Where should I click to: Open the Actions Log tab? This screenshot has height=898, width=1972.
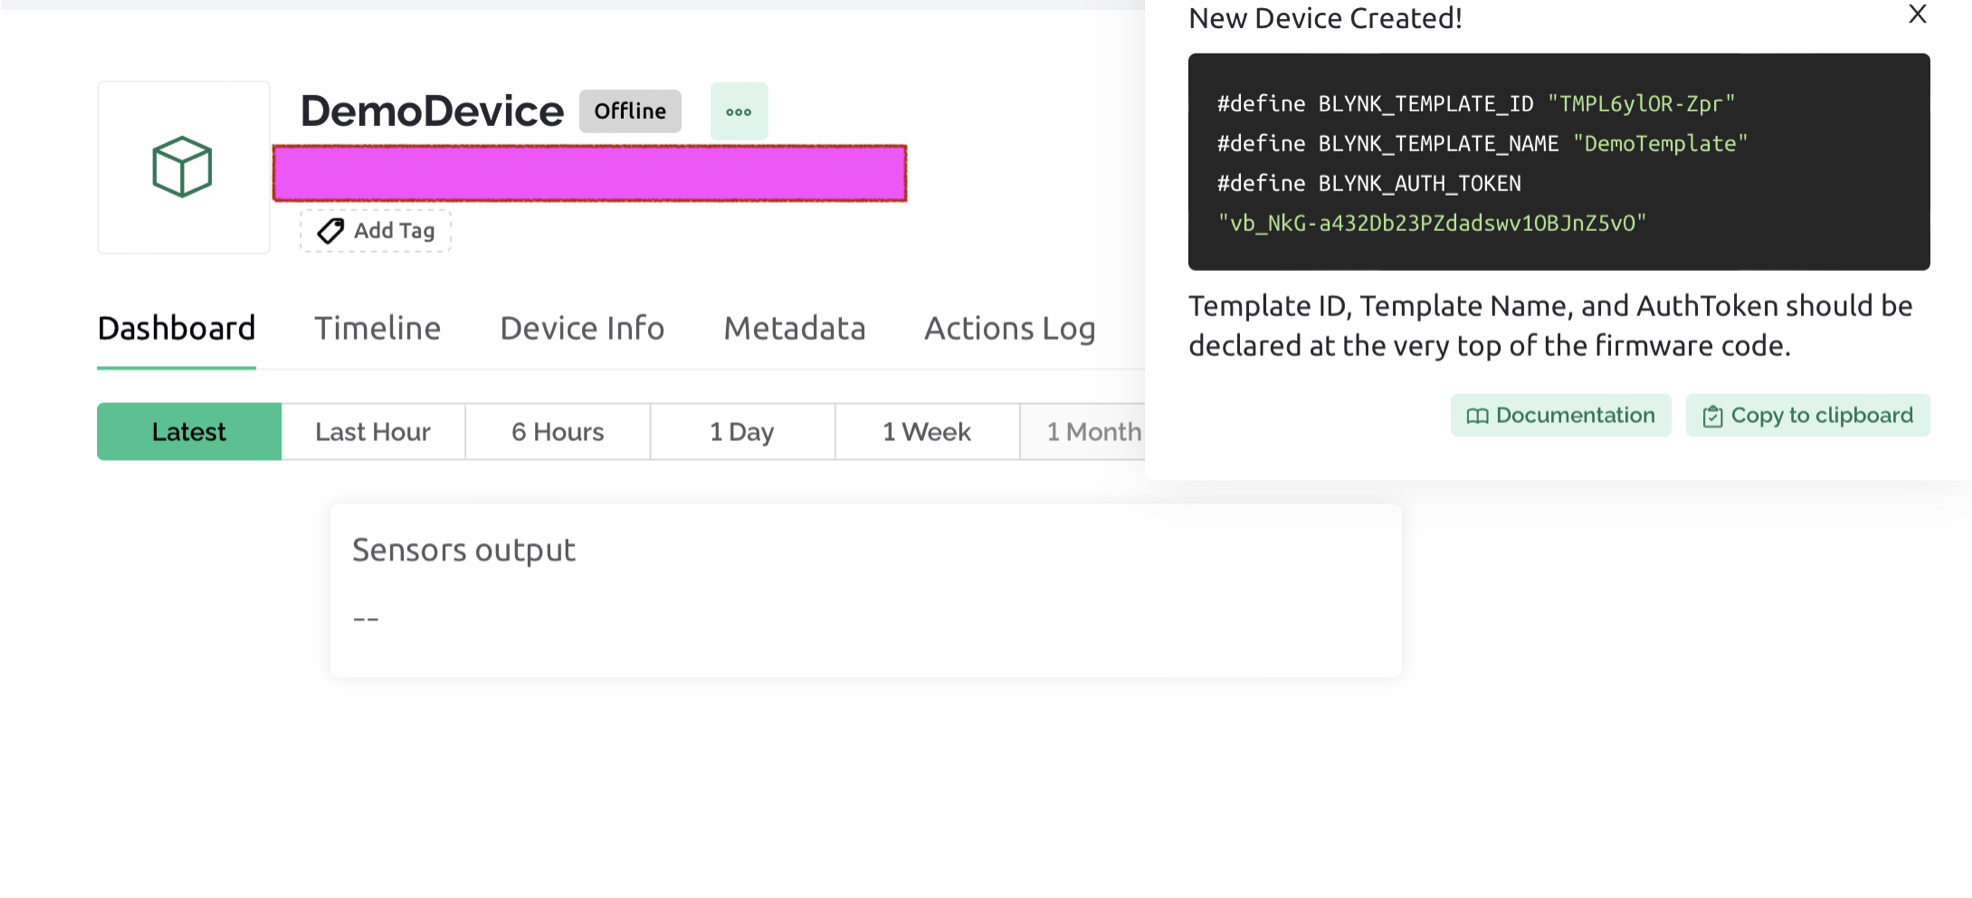pyautogui.click(x=1010, y=328)
